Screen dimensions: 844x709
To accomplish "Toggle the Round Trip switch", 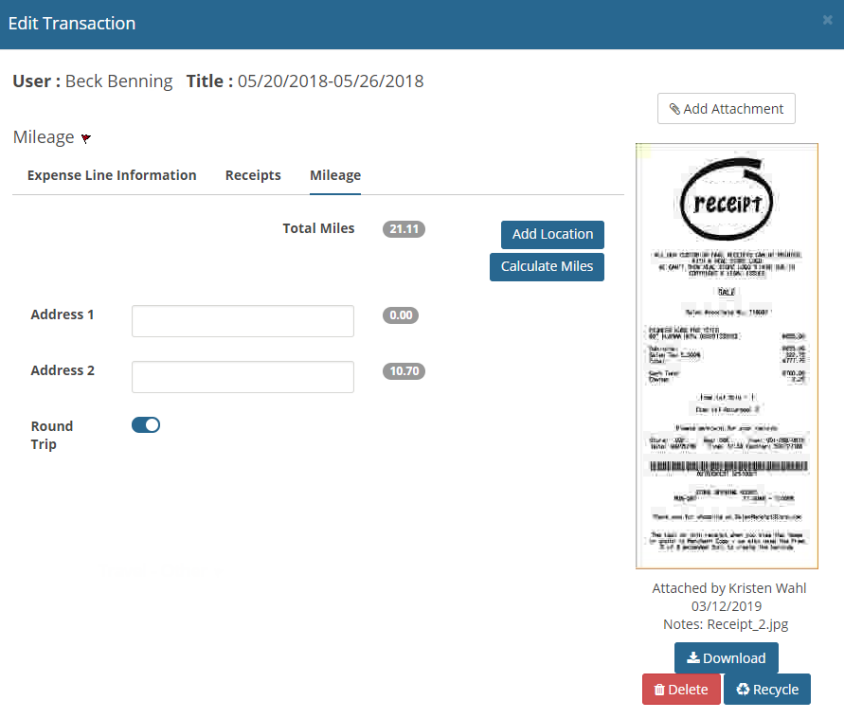I will [146, 425].
